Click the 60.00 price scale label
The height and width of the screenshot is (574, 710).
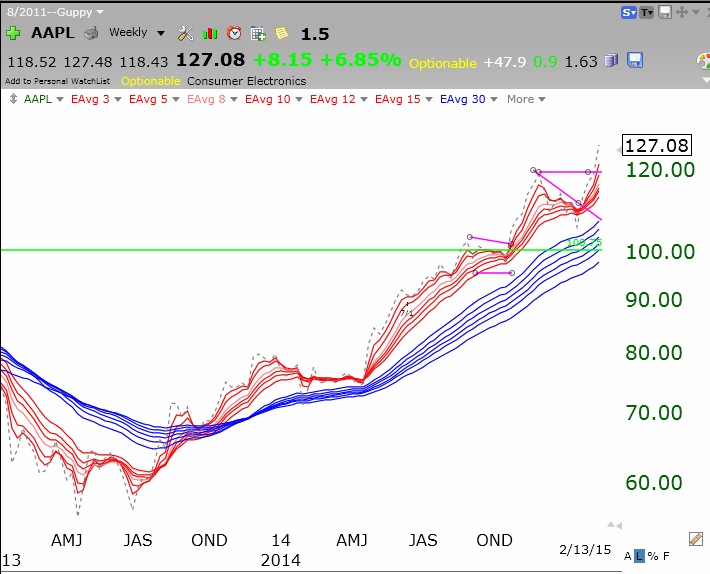pos(654,483)
